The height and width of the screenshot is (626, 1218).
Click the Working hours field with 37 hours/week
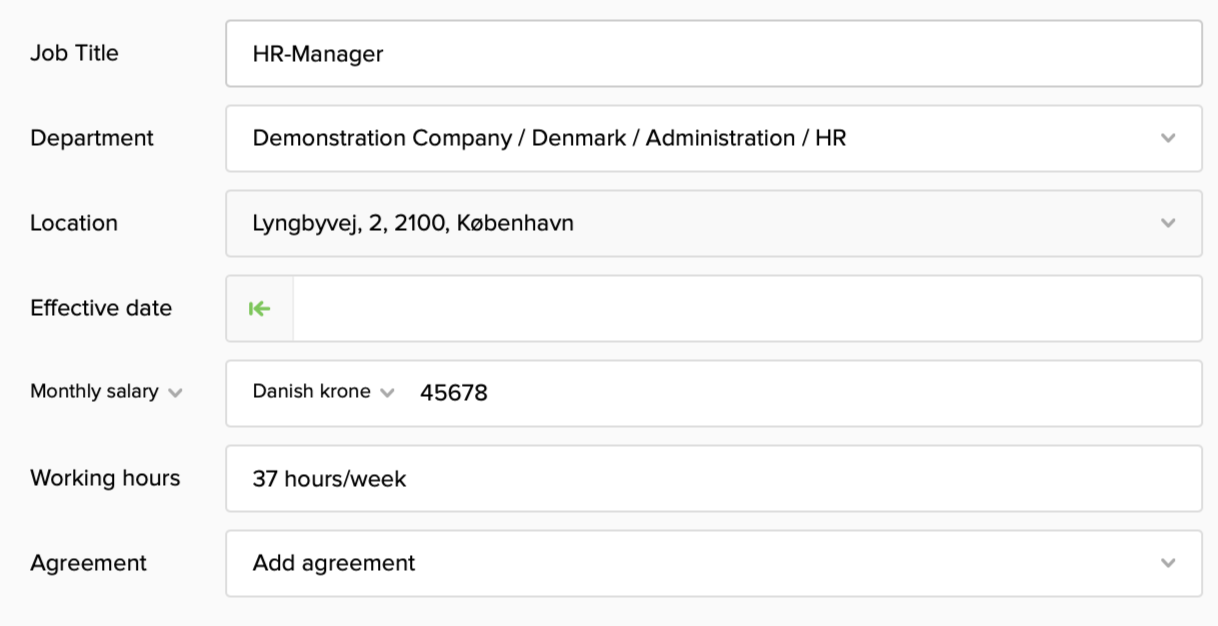[x=713, y=479]
